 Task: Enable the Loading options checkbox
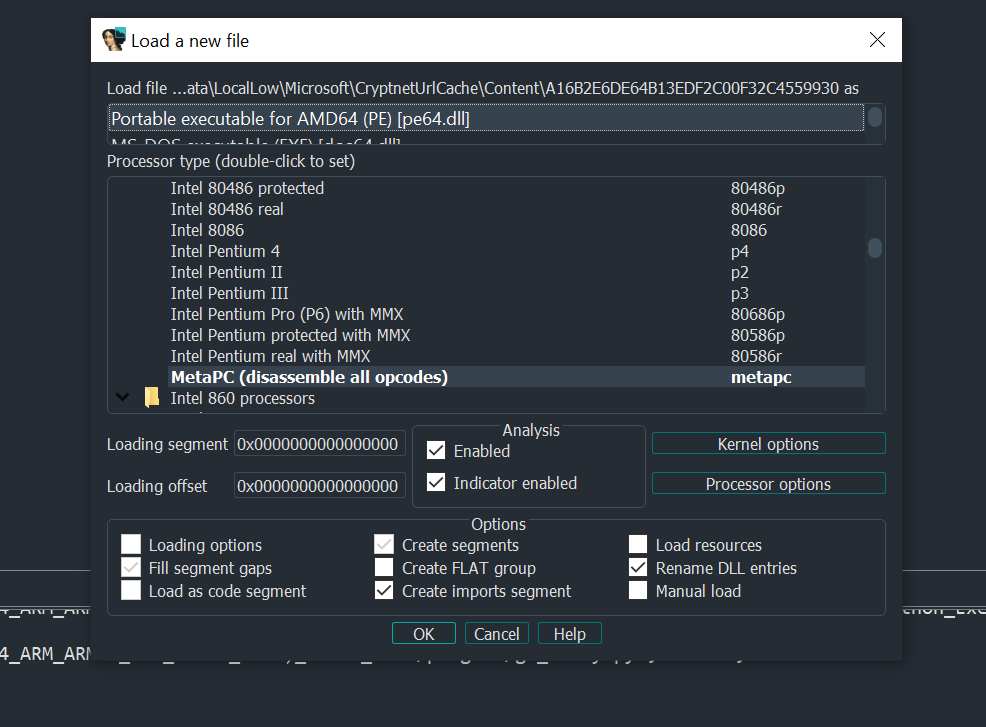(131, 545)
